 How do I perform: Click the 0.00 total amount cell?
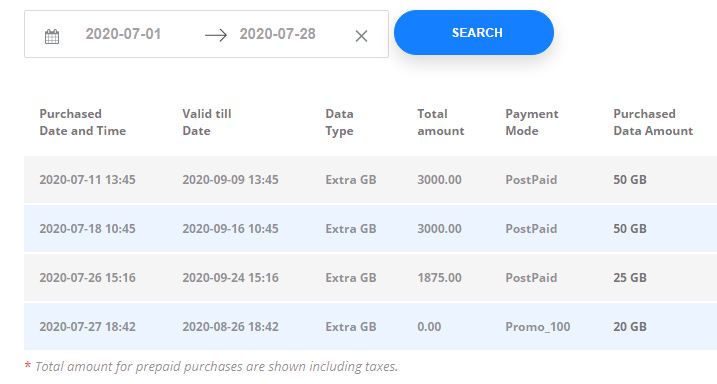click(429, 326)
